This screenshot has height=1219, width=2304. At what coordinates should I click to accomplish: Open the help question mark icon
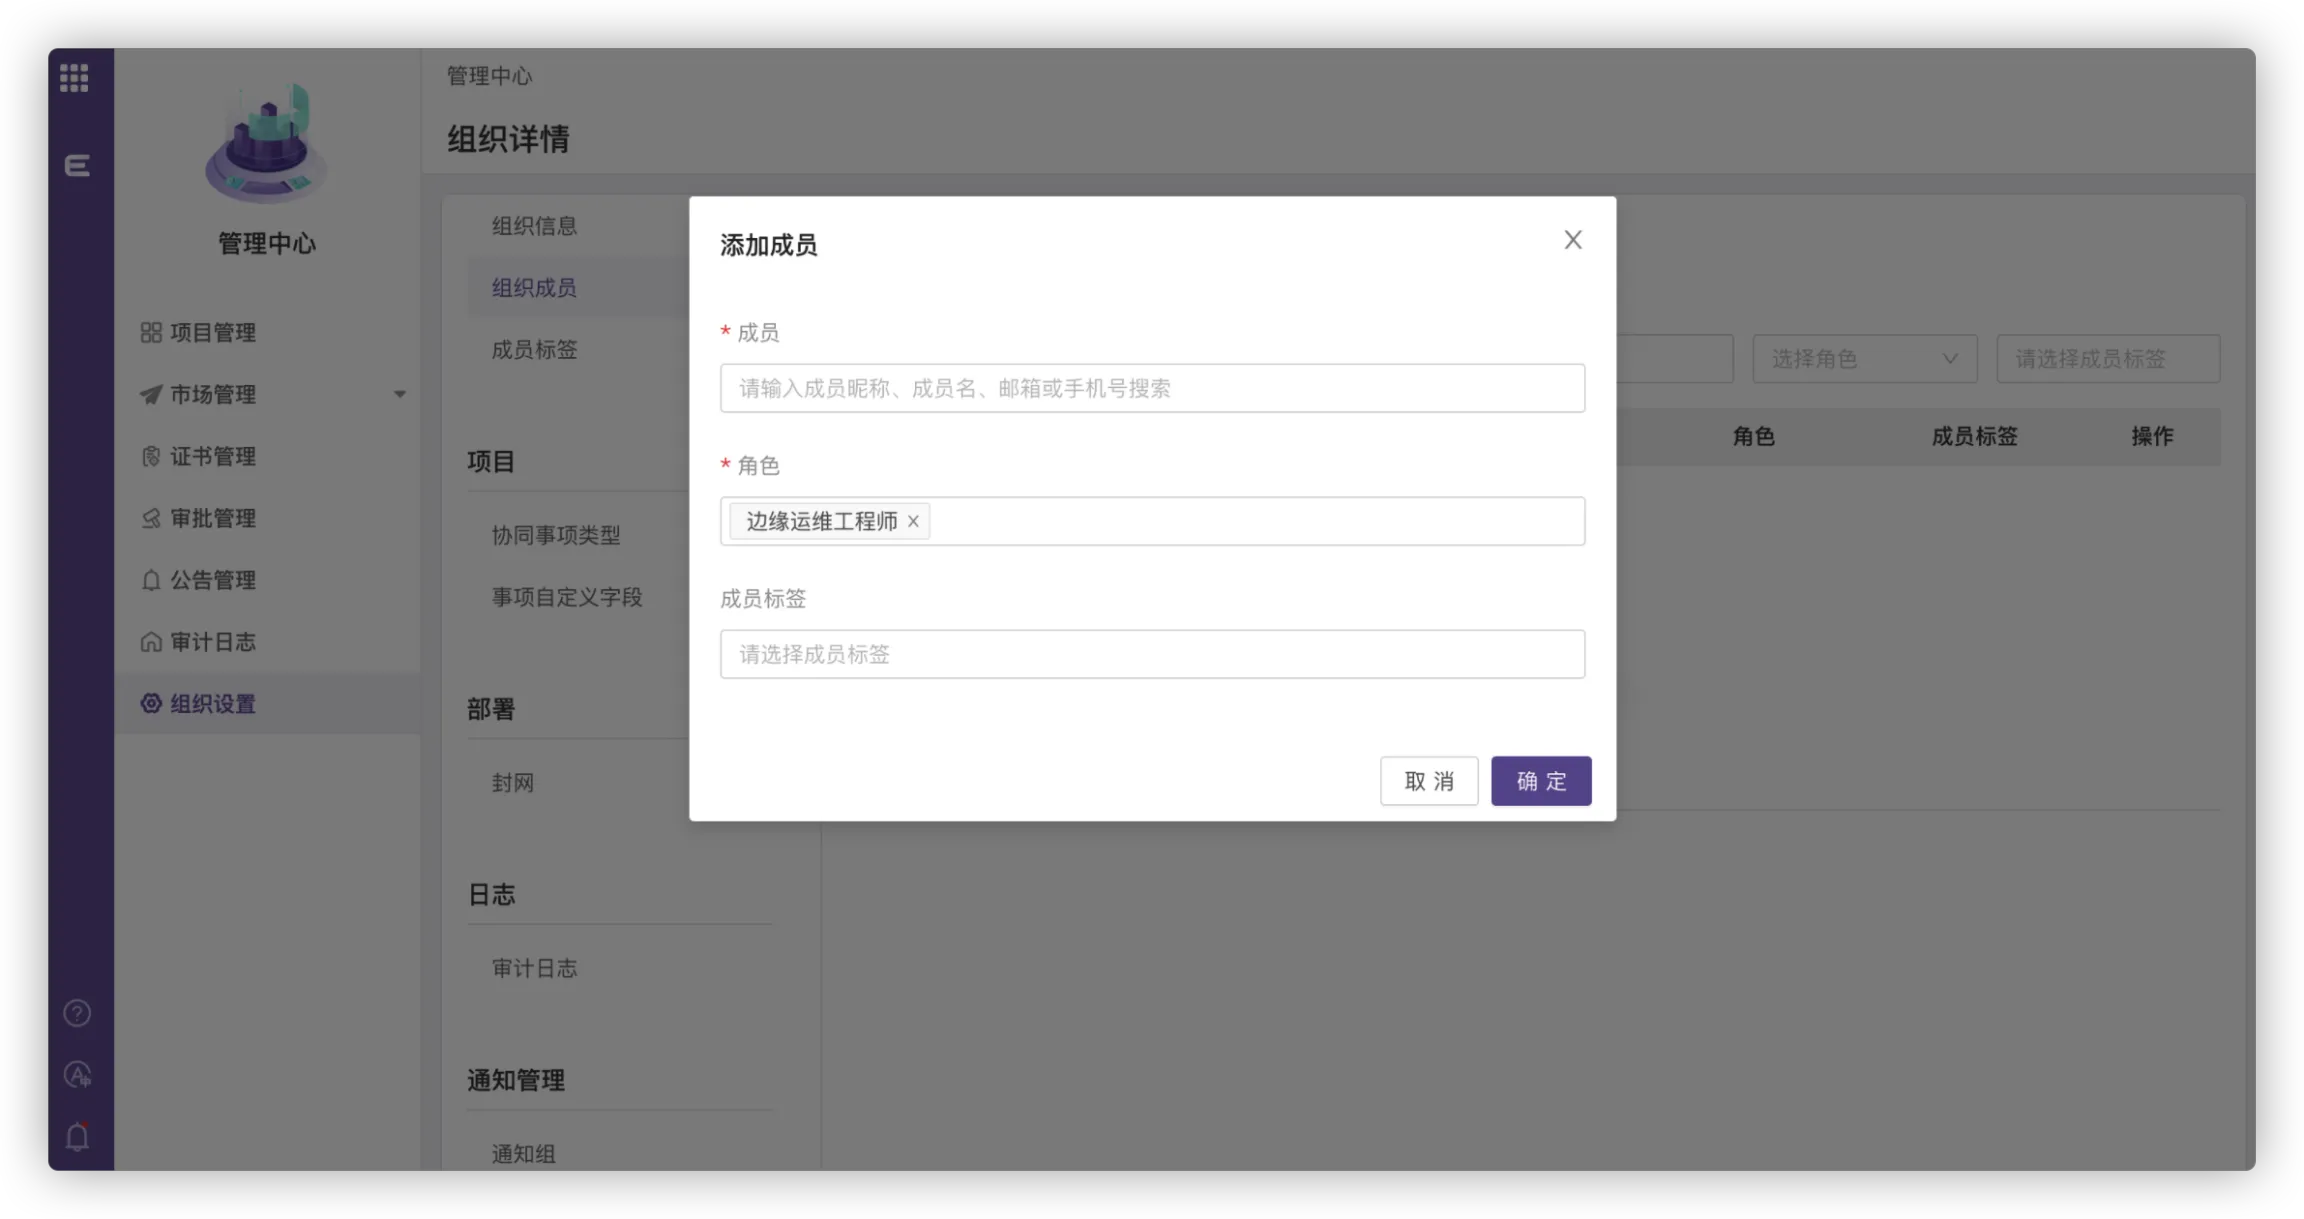(x=77, y=1013)
